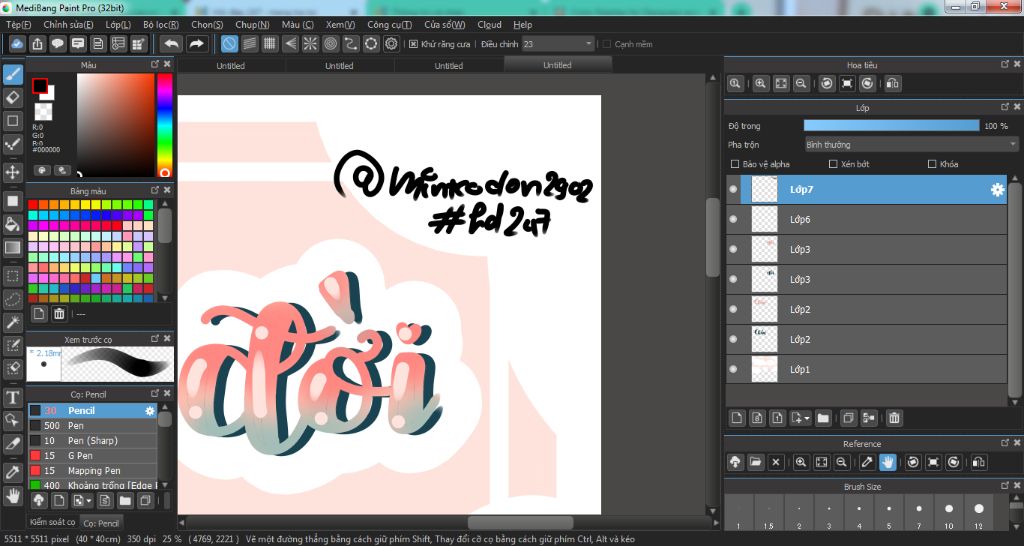Select the G Pen brush
Viewport: 1024px width, 546px height.
coord(92,456)
